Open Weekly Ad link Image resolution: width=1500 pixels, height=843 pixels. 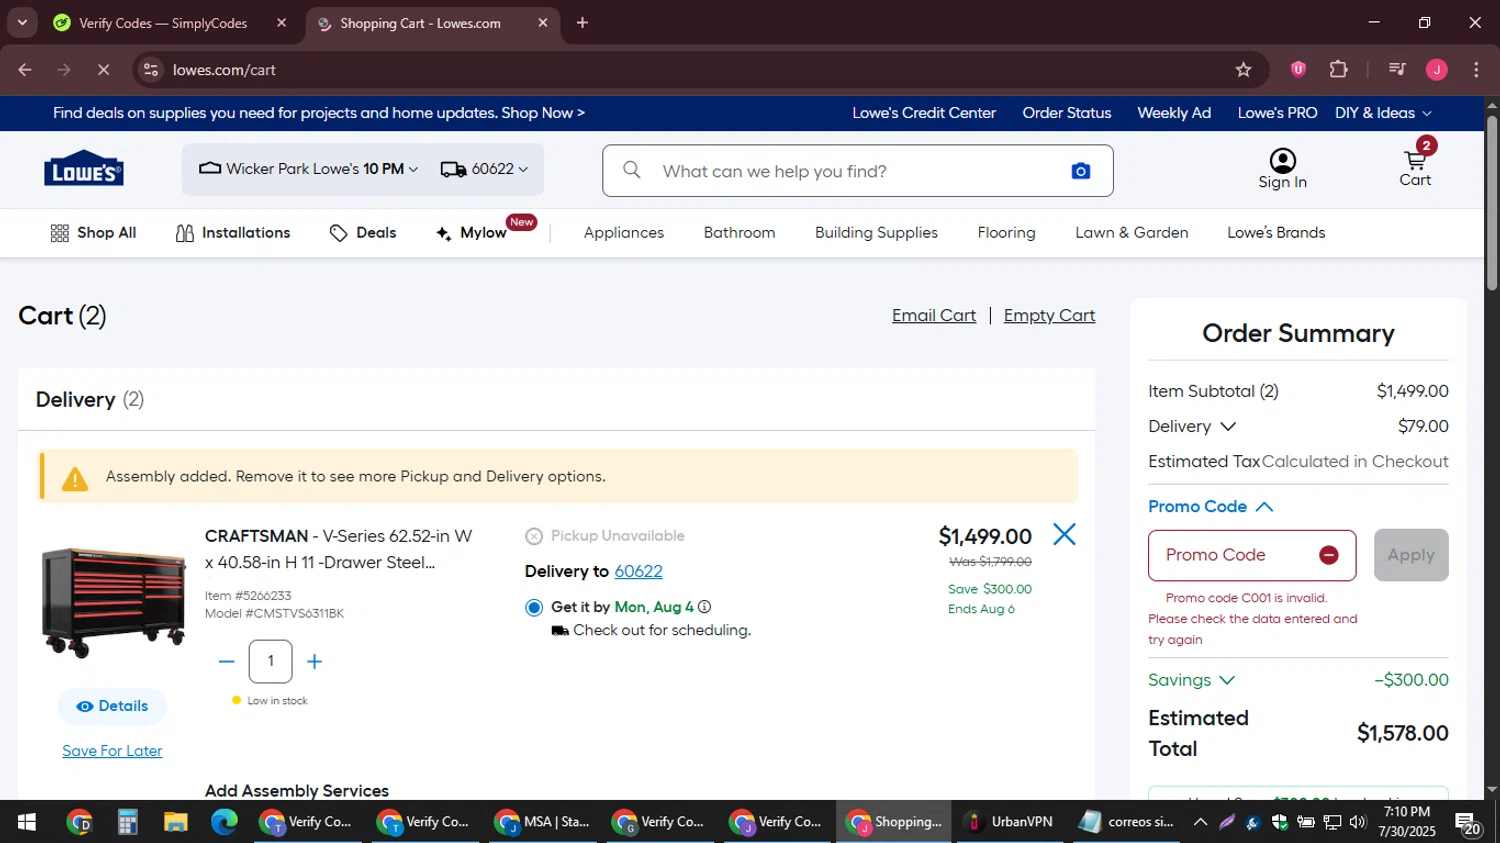pyautogui.click(x=1174, y=113)
